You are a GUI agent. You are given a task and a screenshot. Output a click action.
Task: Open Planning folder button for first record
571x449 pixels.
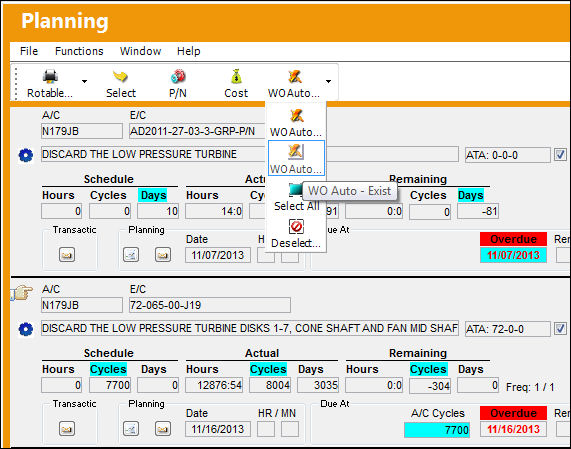(x=163, y=255)
